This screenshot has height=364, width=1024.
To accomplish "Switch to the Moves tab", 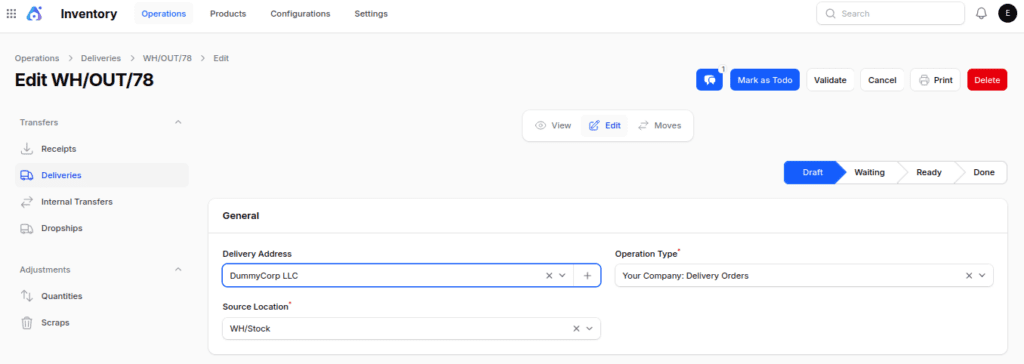I will coord(660,125).
